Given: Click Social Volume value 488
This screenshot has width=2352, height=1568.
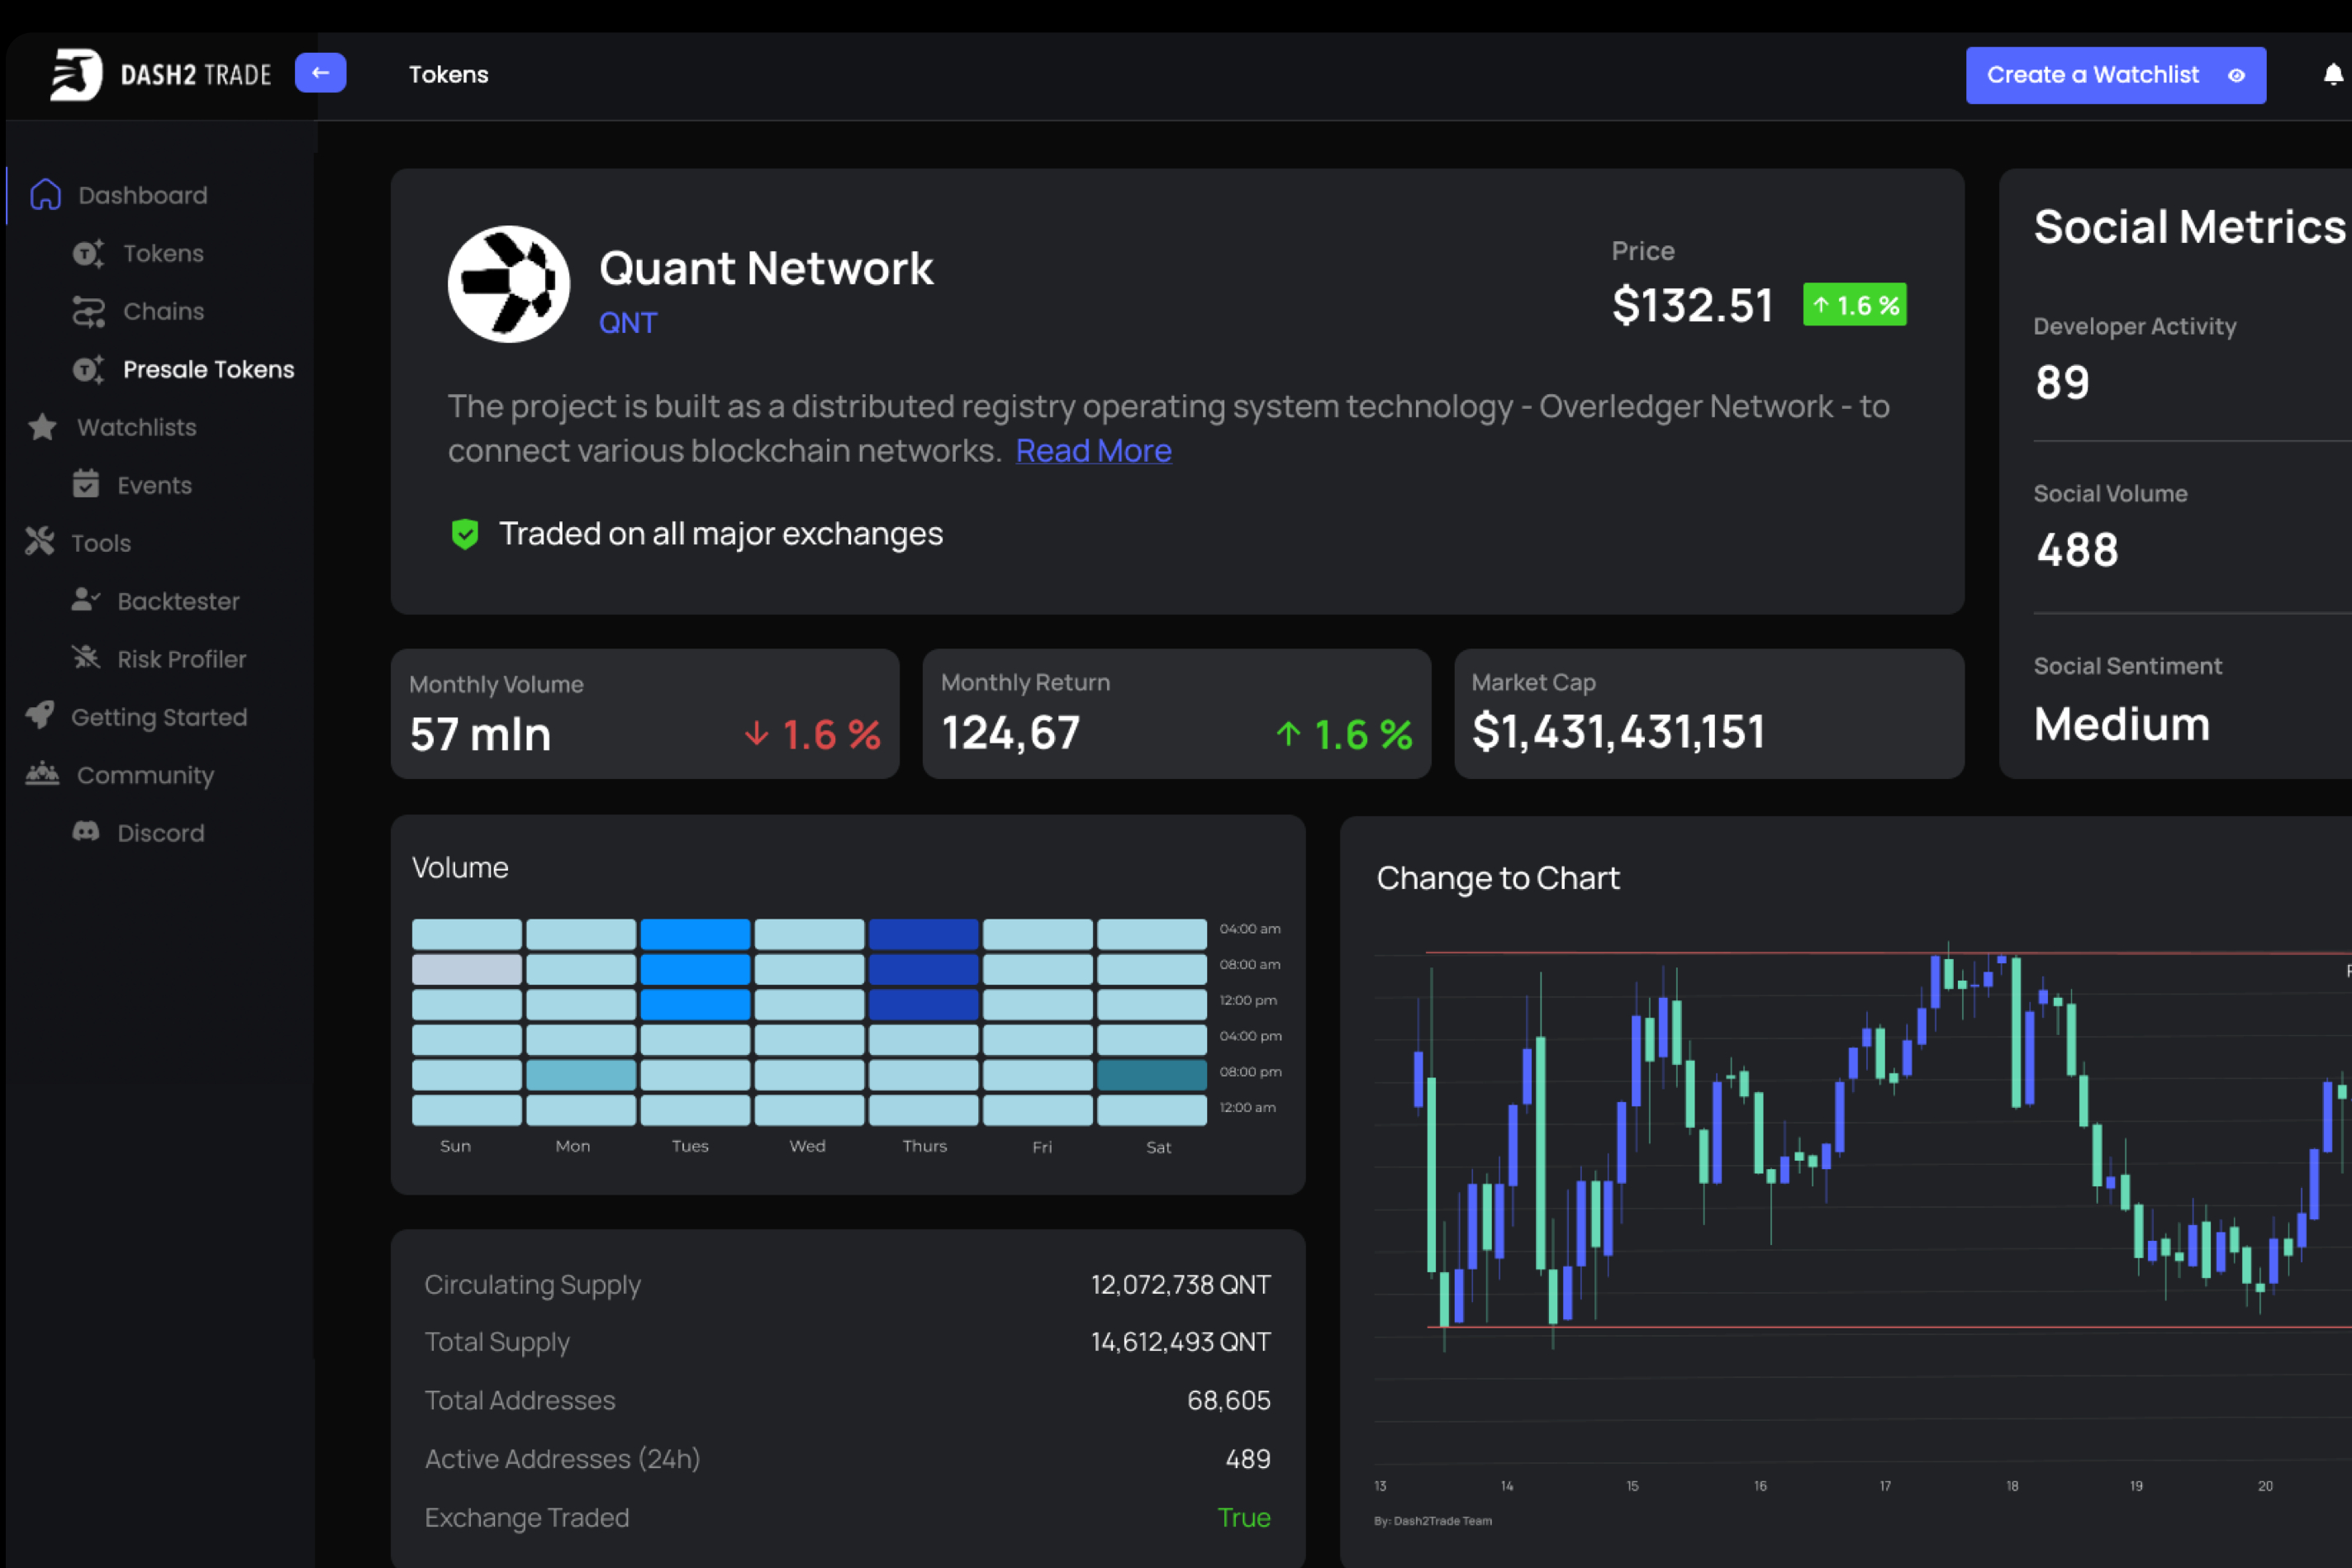Looking at the screenshot, I should (x=2077, y=549).
